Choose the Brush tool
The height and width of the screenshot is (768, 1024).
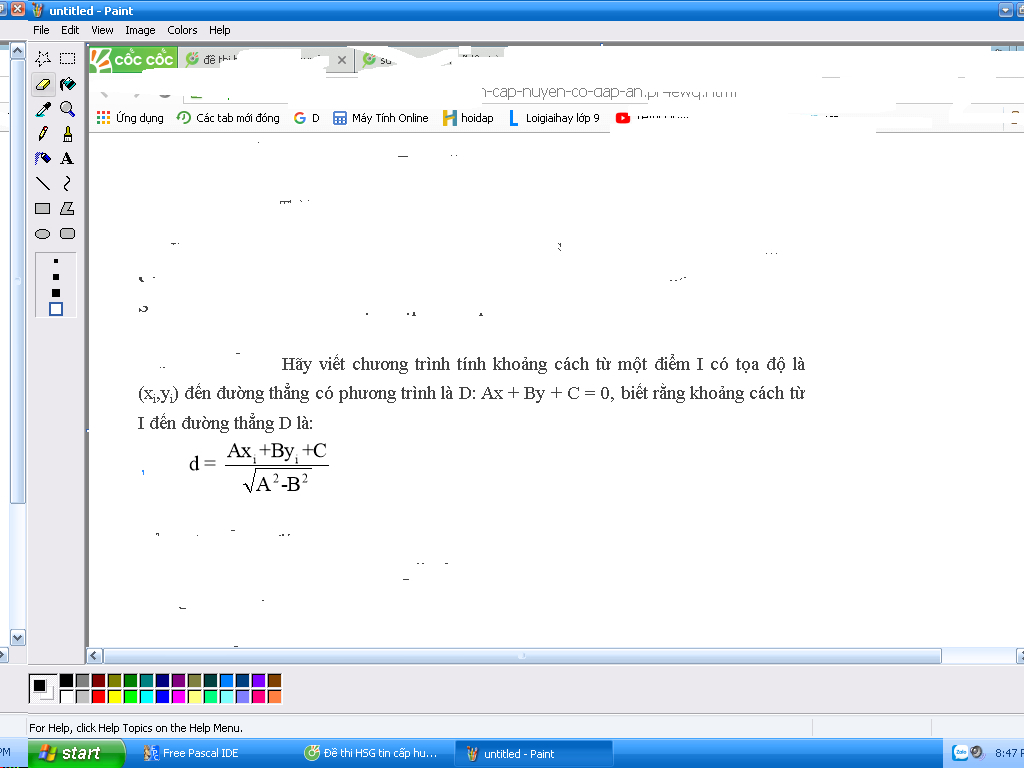point(67,134)
